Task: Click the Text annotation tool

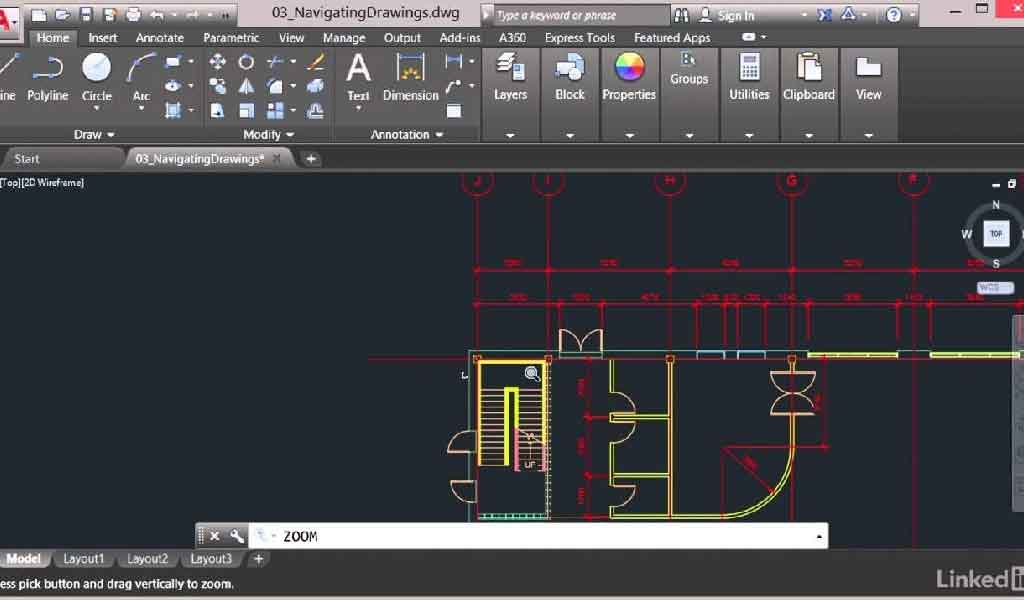Action: tap(359, 77)
